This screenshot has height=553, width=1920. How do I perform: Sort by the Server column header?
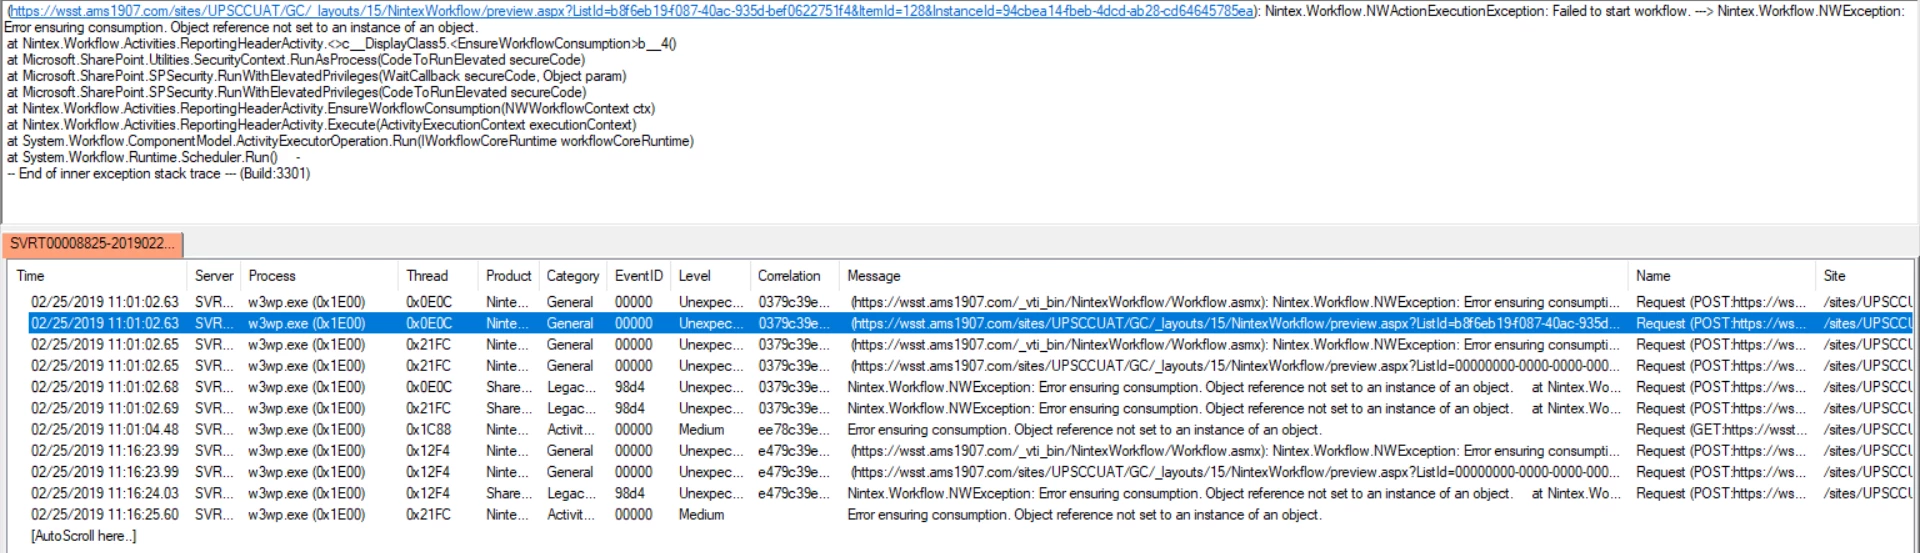214,276
